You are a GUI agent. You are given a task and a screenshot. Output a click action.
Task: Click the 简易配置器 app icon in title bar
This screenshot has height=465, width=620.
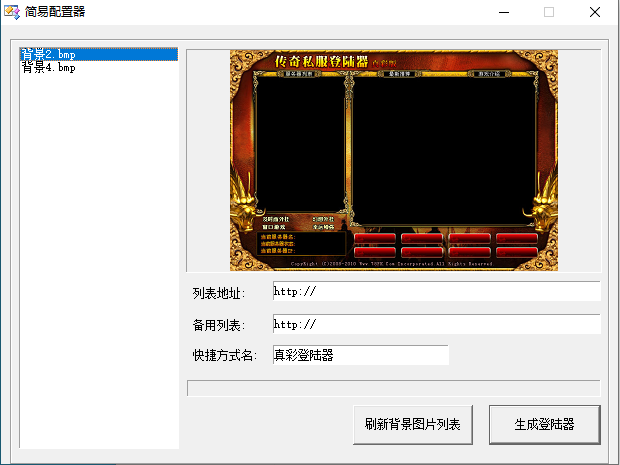tap(12, 12)
